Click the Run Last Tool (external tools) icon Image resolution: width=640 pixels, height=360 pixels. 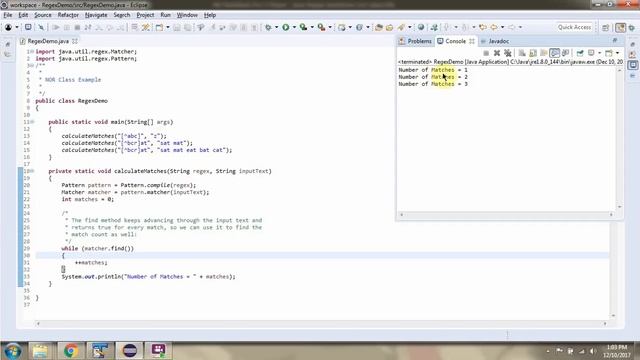point(322,27)
